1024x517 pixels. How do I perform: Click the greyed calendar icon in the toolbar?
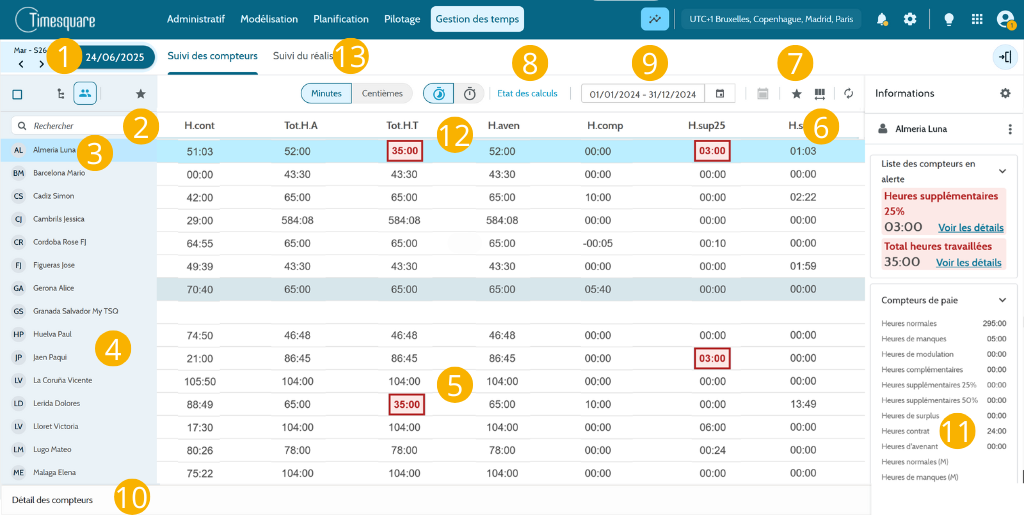click(x=762, y=93)
